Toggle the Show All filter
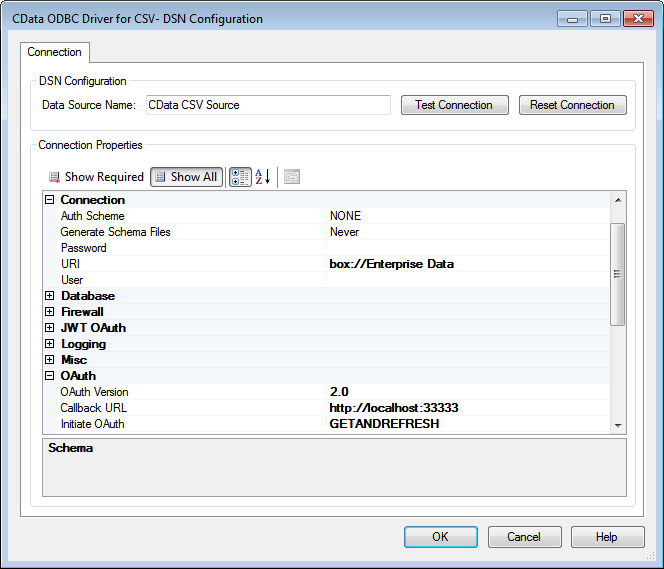Viewport: 664px width, 569px height. coord(186,177)
